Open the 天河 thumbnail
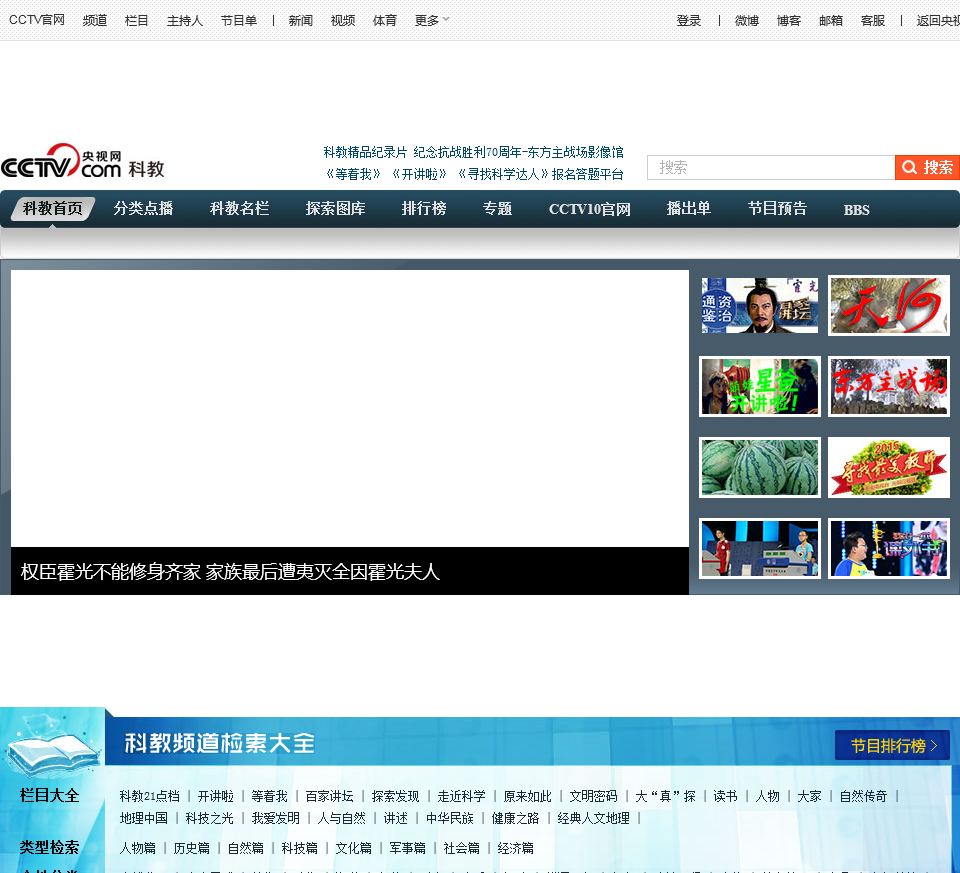The height and width of the screenshot is (873, 960). [x=888, y=305]
